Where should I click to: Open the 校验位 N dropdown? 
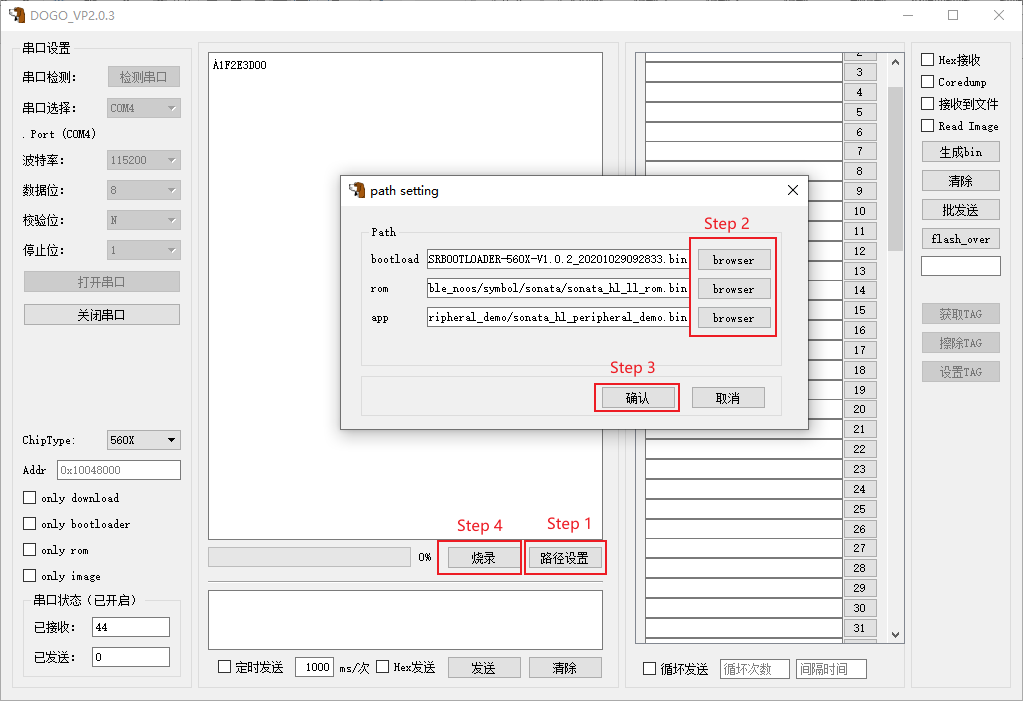(144, 220)
